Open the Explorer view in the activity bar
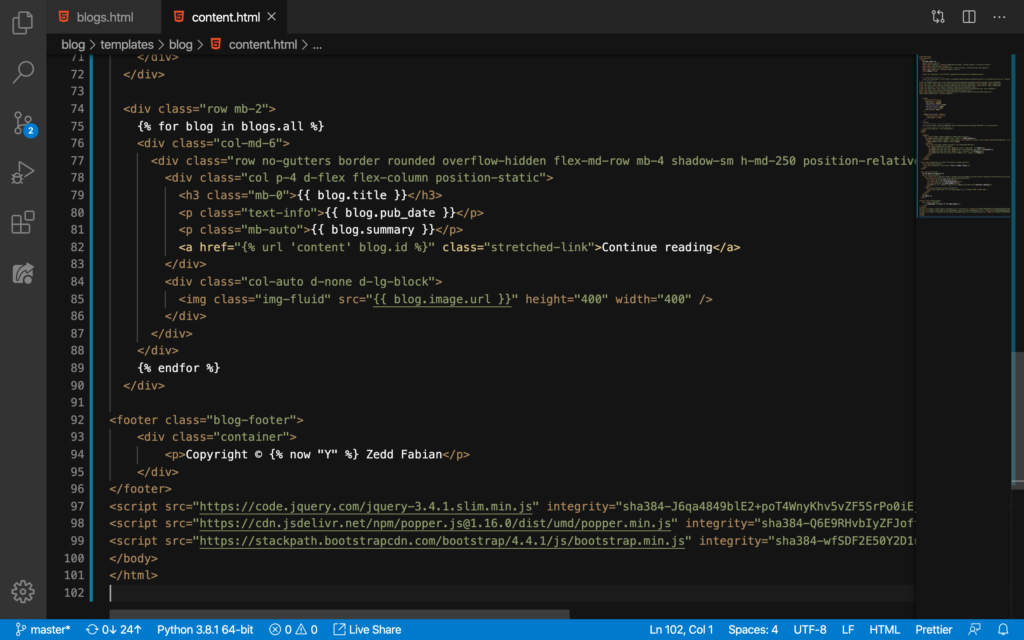Image resolution: width=1024 pixels, height=640 pixels. click(23, 23)
